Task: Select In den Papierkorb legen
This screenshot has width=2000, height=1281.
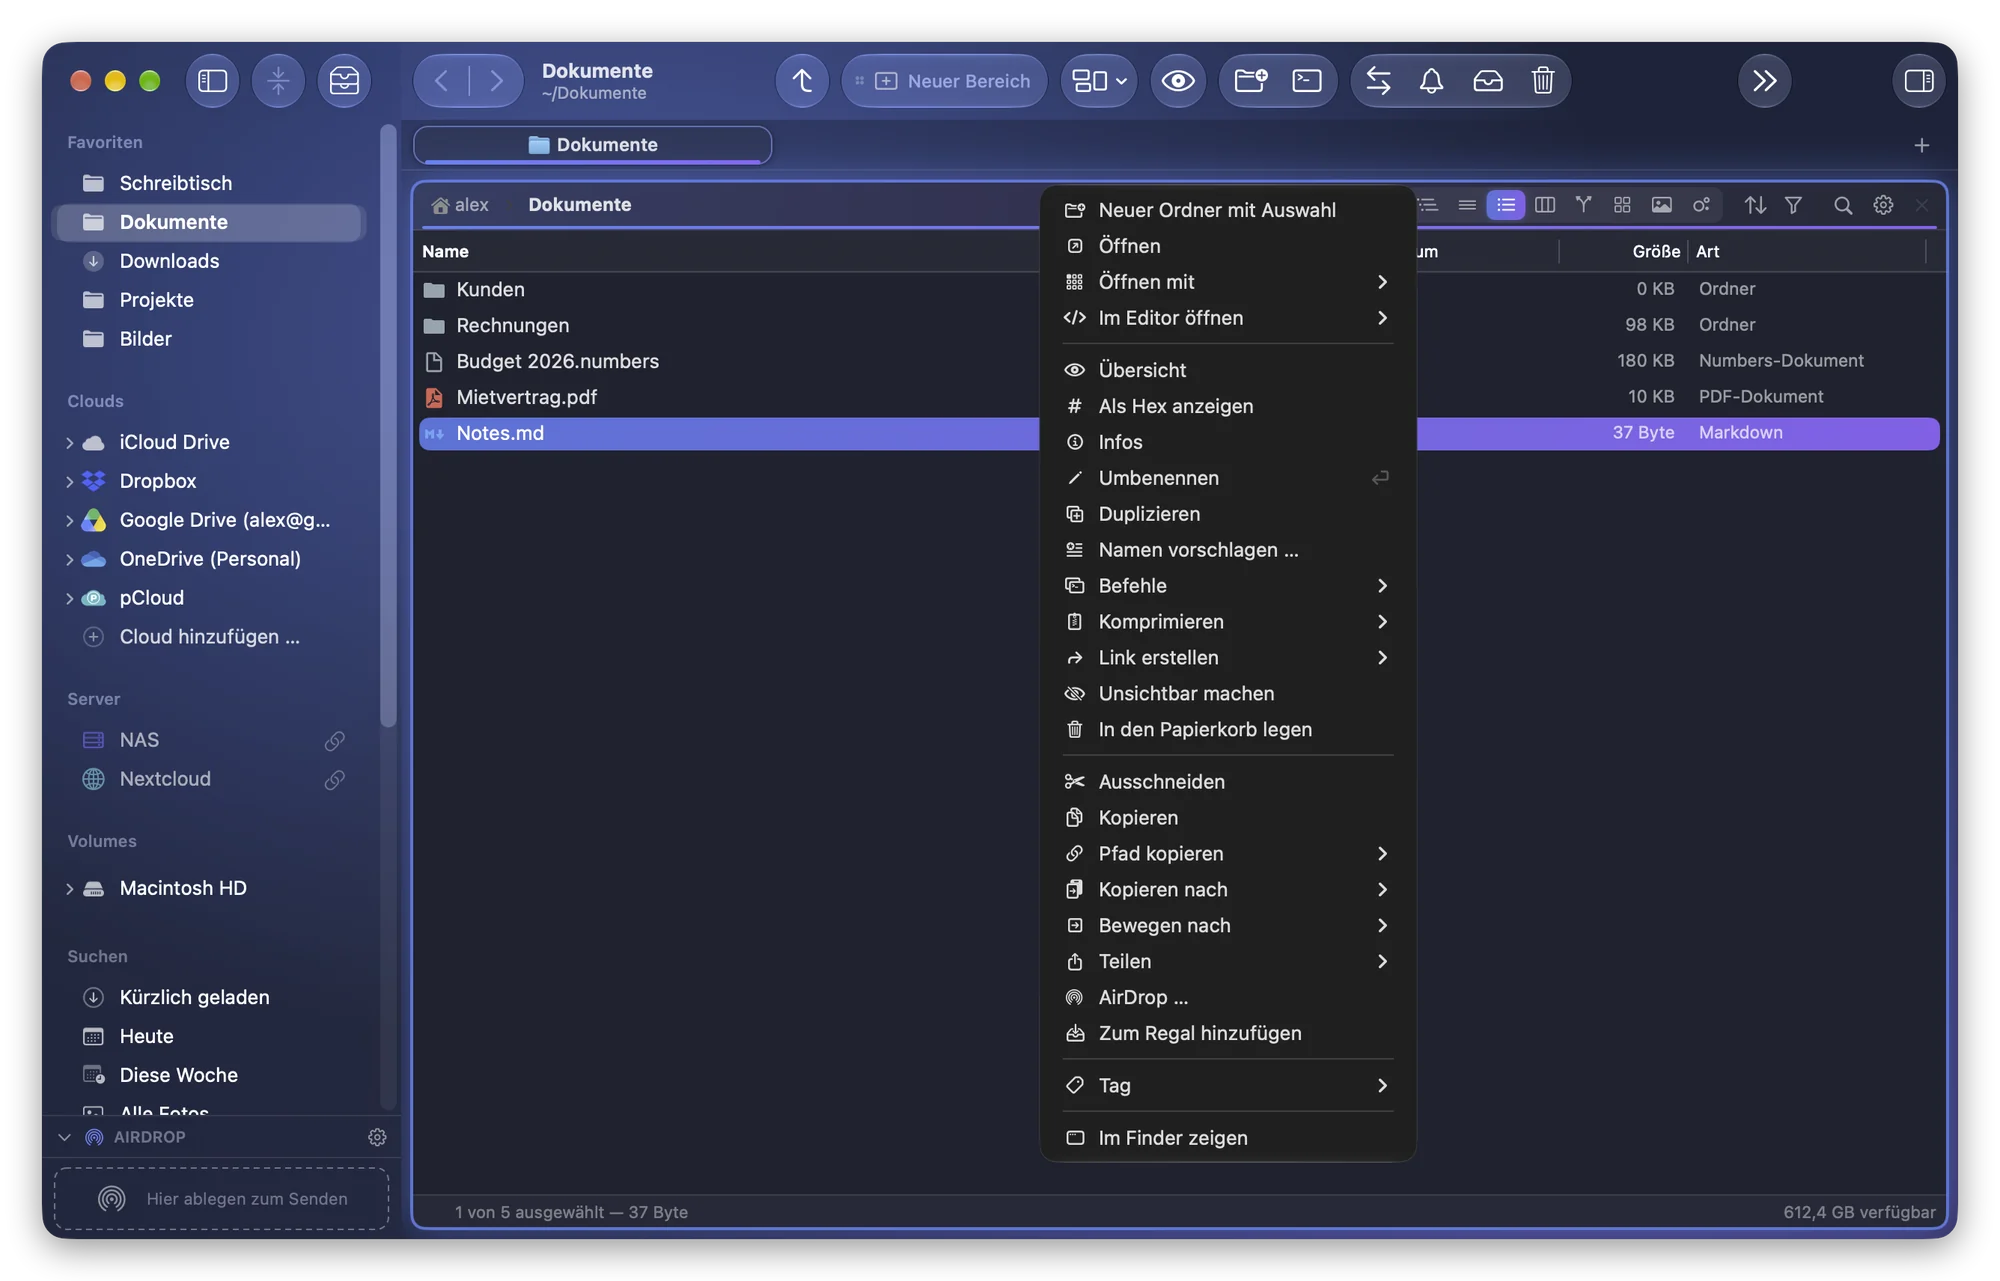Action: coord(1228,731)
